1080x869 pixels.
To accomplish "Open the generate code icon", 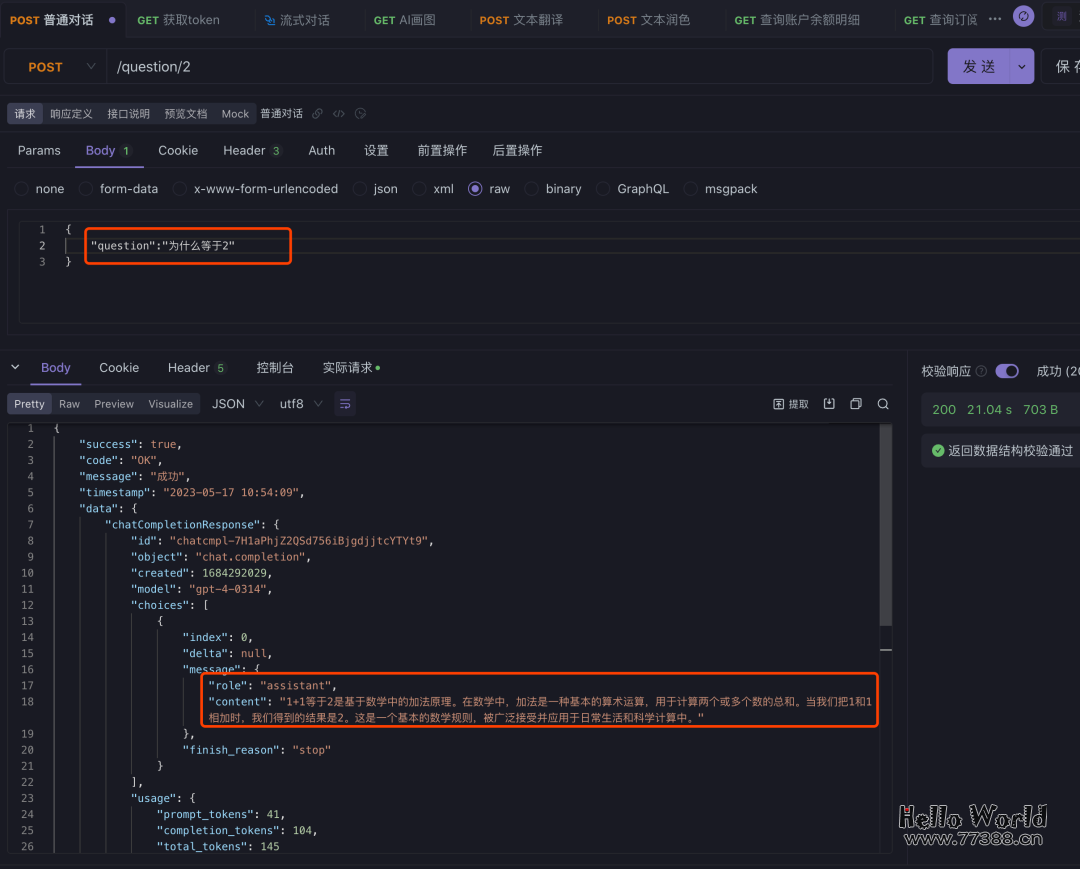I will pos(339,114).
